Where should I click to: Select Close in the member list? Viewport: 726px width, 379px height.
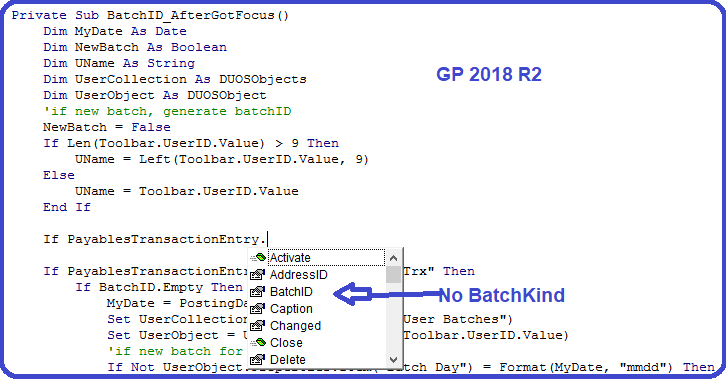[286, 343]
